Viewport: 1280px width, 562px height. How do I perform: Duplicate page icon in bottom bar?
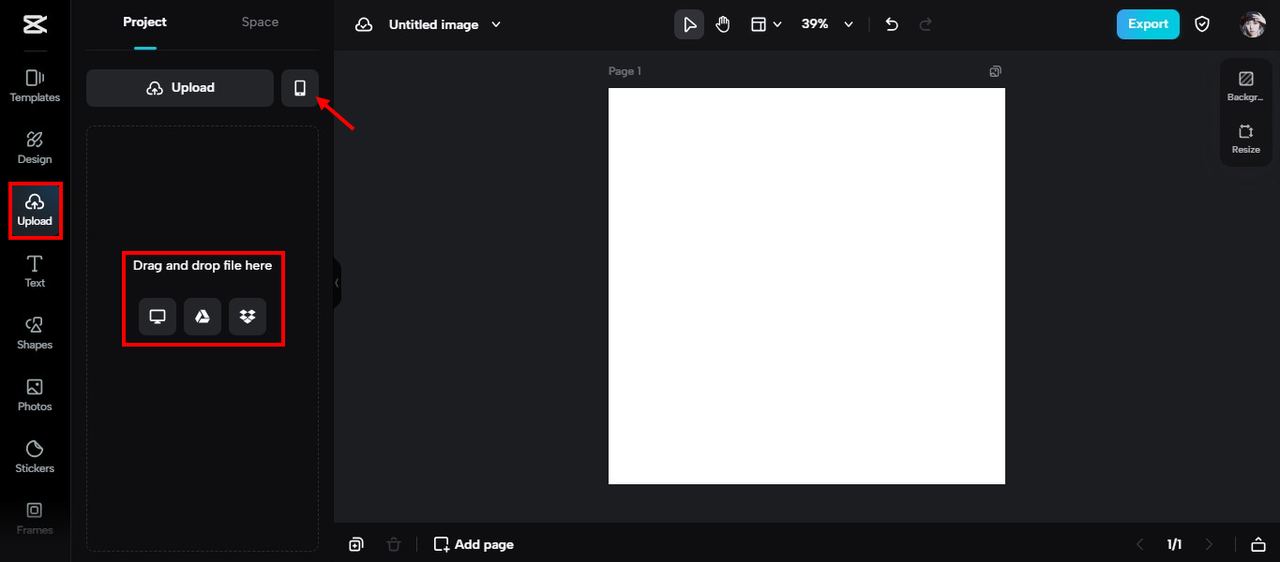356,544
